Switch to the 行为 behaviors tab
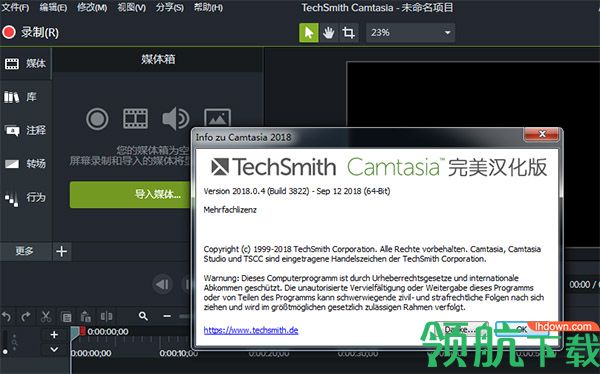The image size is (600, 374). coord(26,198)
